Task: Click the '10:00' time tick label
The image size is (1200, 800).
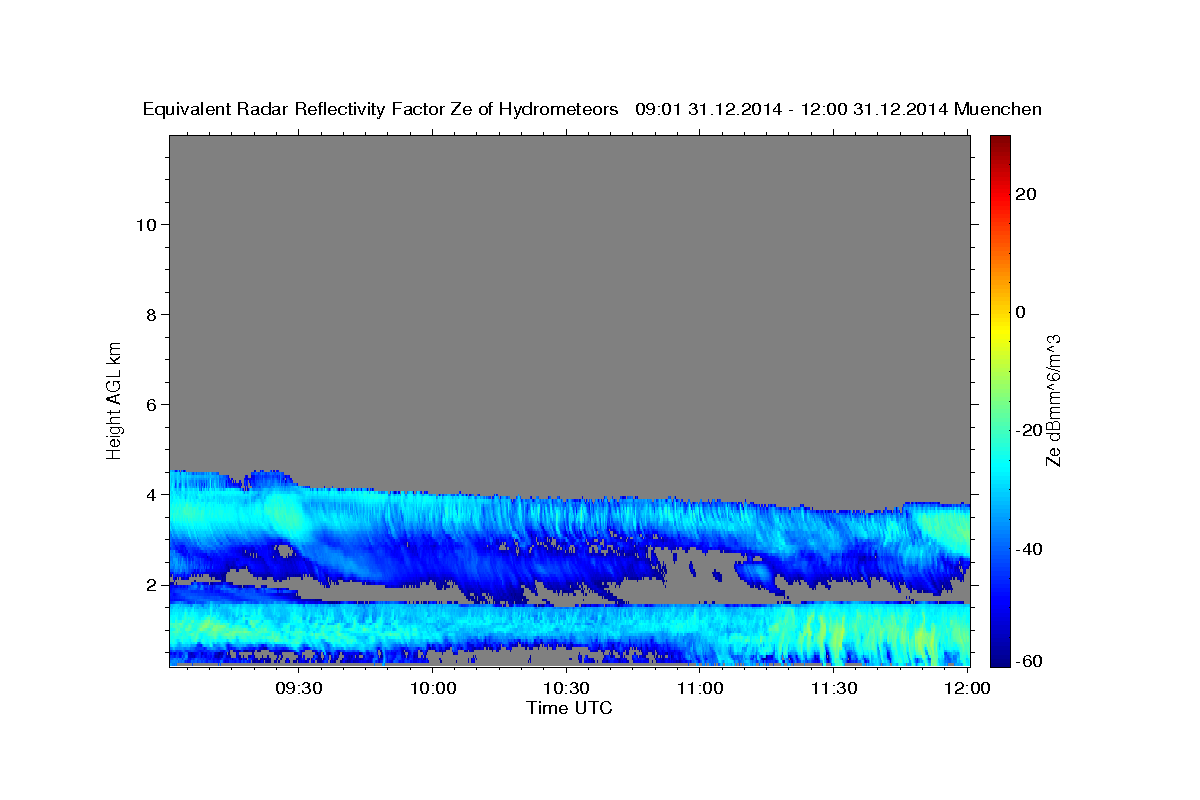Action: coord(433,688)
